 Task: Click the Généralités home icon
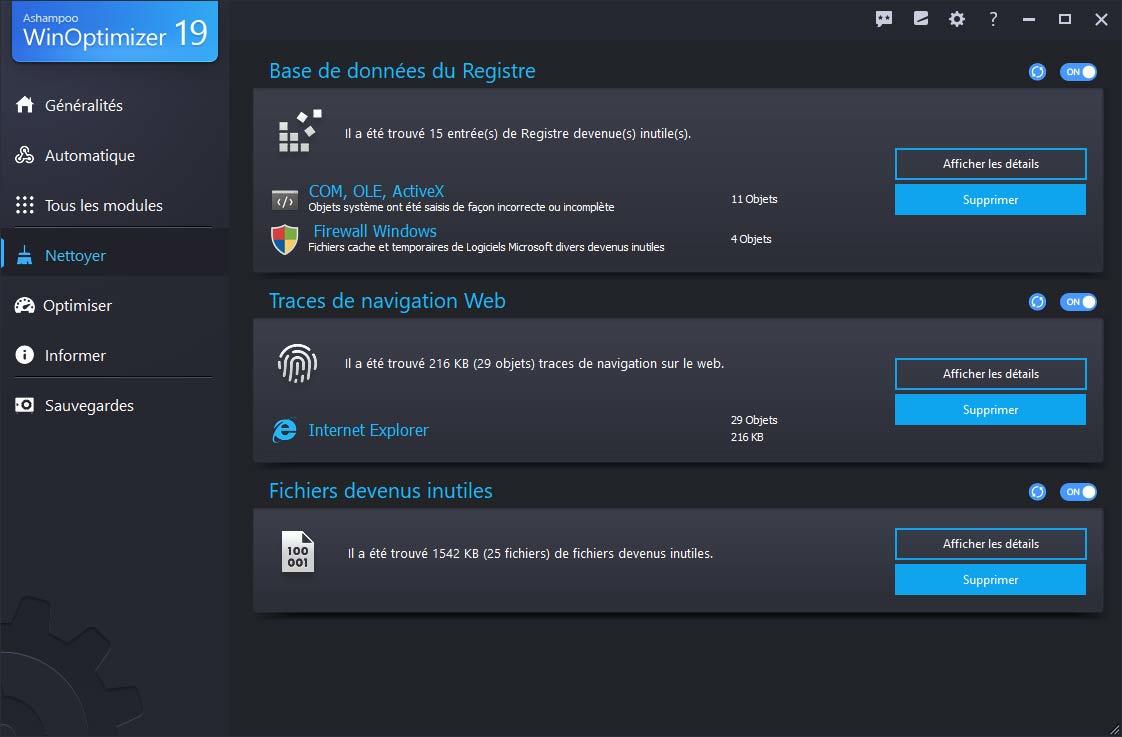tap(25, 104)
